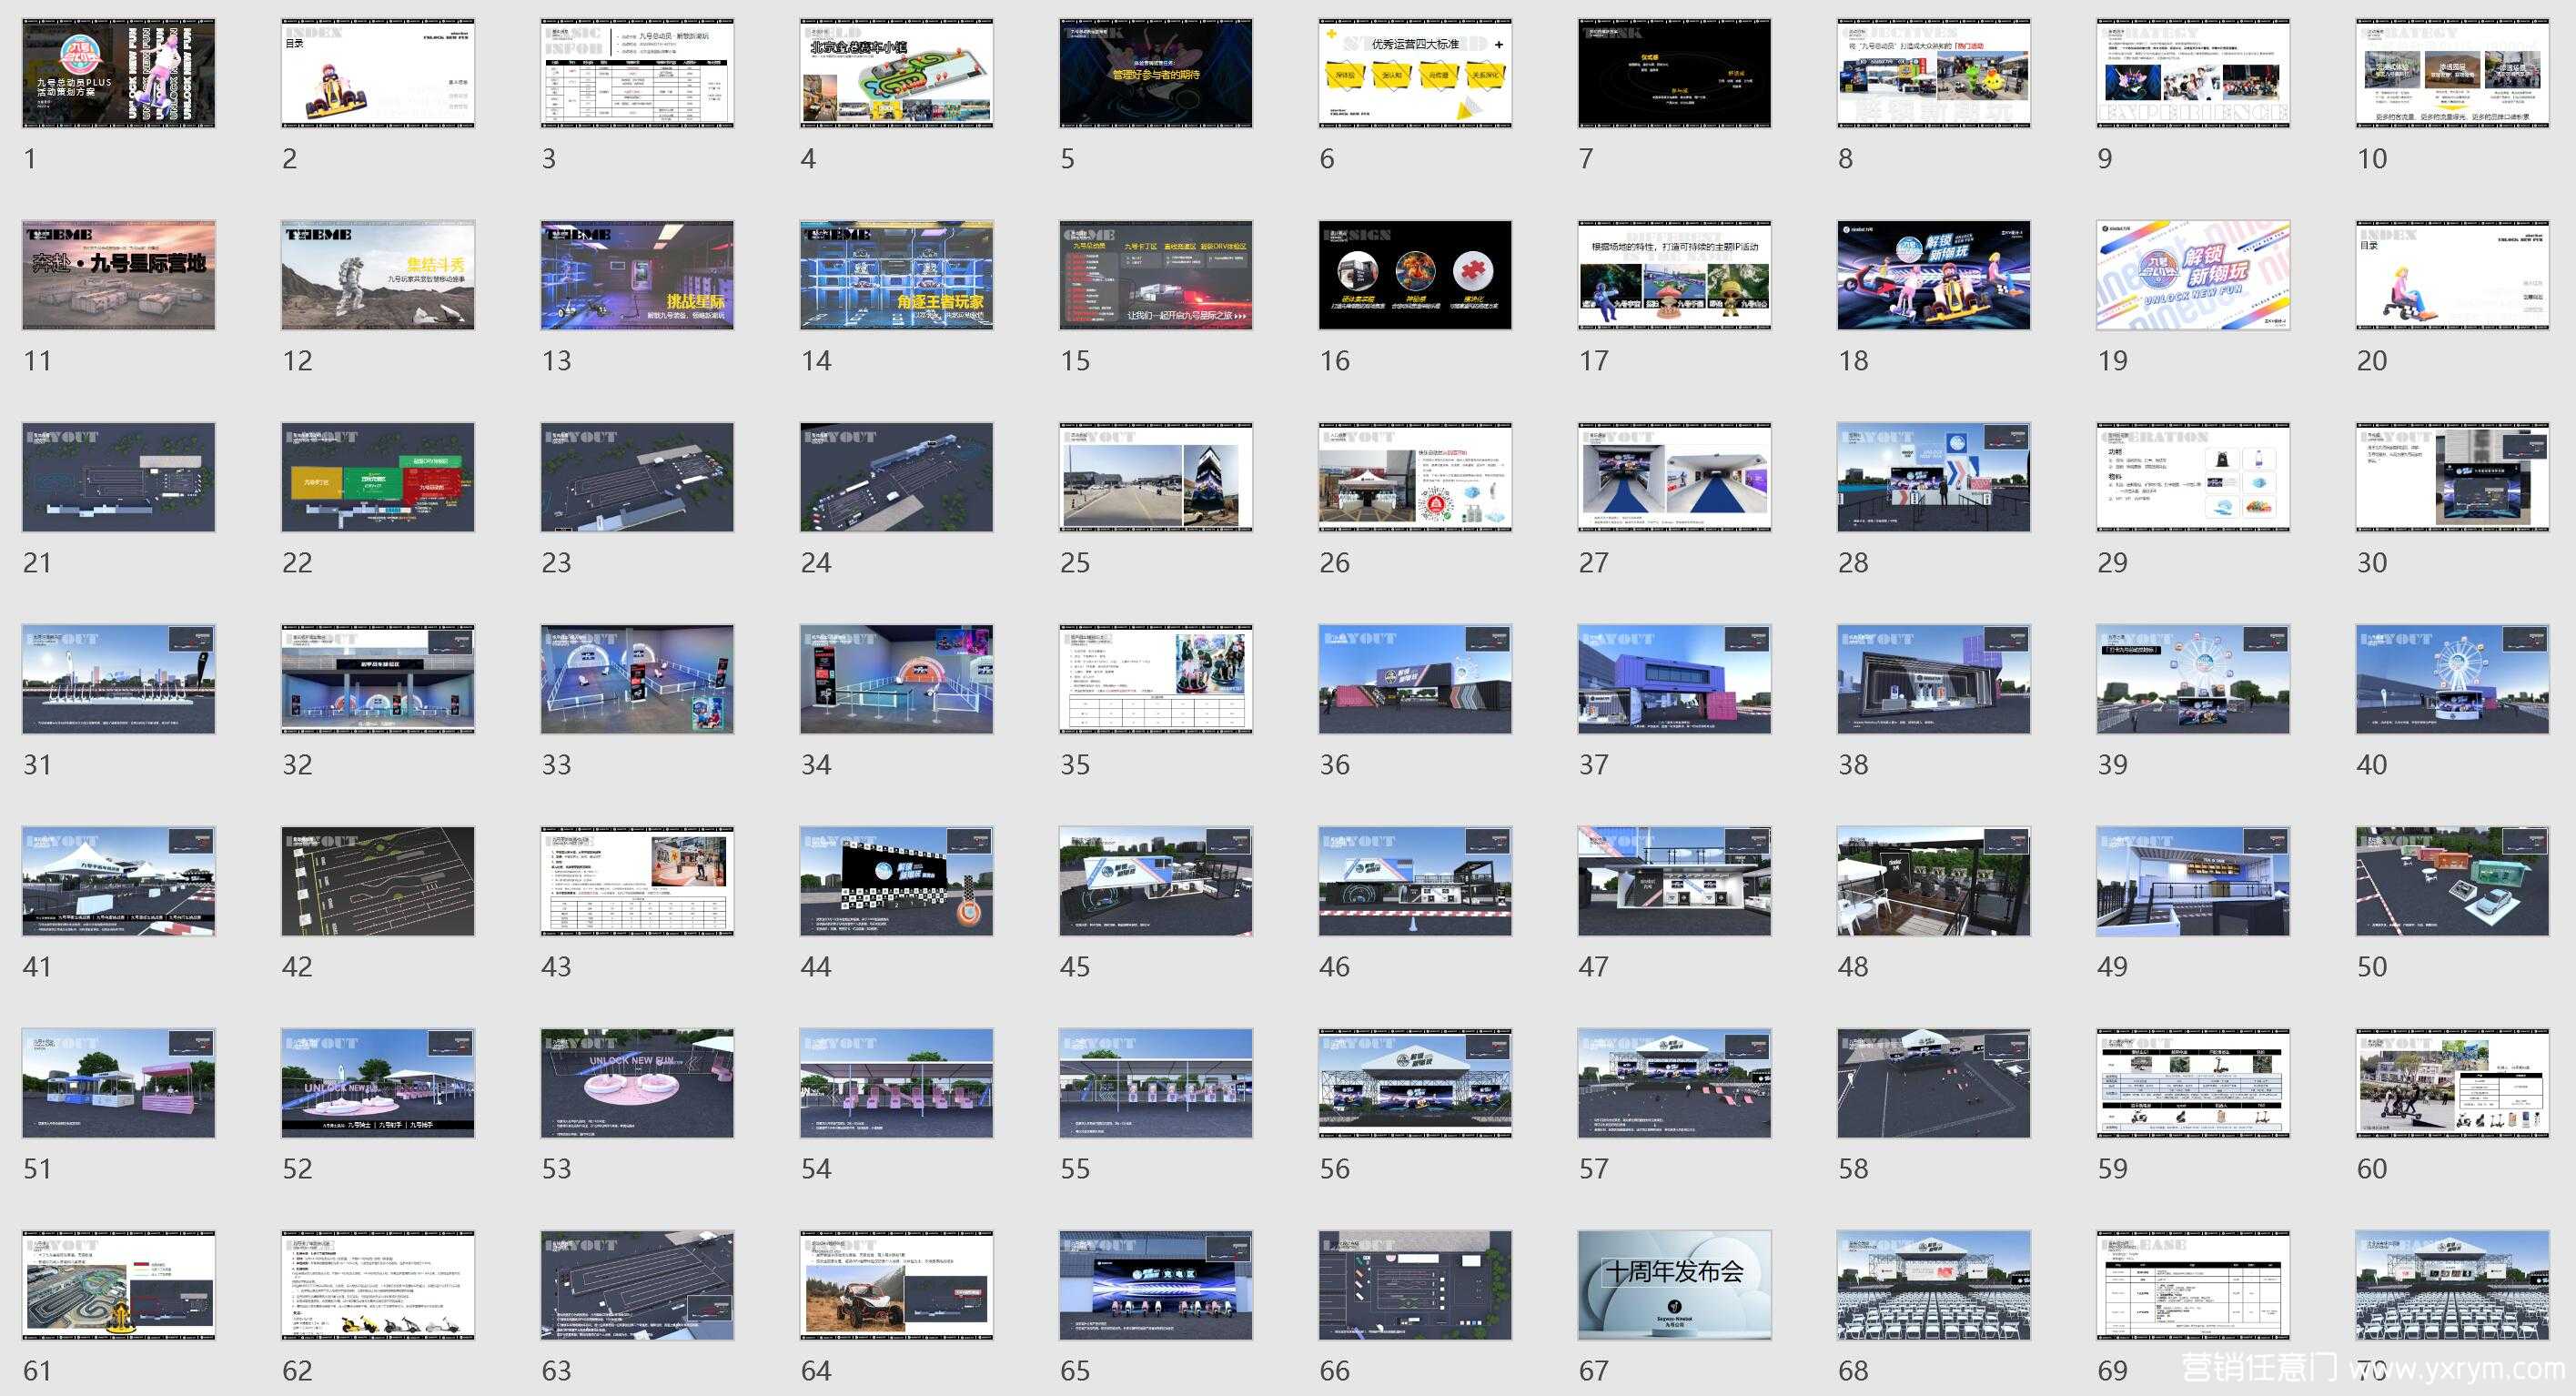Viewport: 2576px width, 1396px height.
Task: Open slide 2 with the 目录 kart image
Action: pyautogui.click(x=377, y=73)
